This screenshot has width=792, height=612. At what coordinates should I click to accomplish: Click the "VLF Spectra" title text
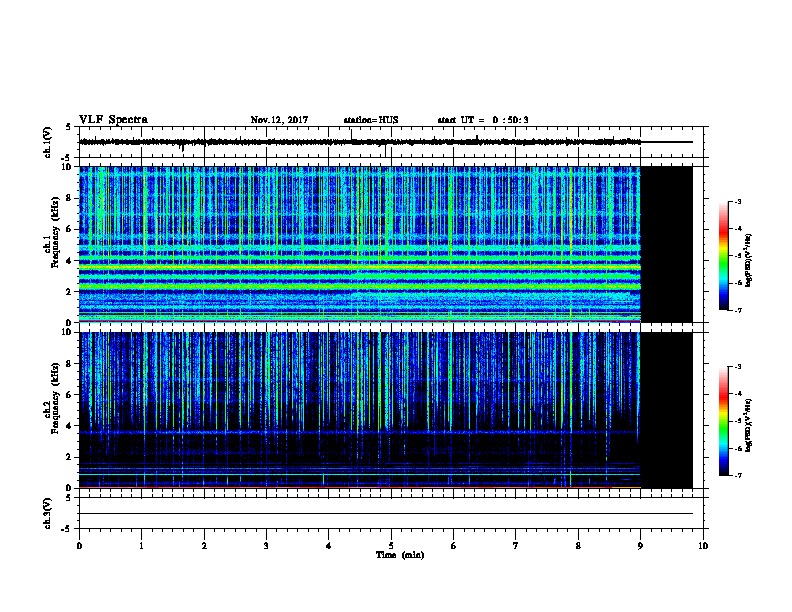[x=113, y=120]
